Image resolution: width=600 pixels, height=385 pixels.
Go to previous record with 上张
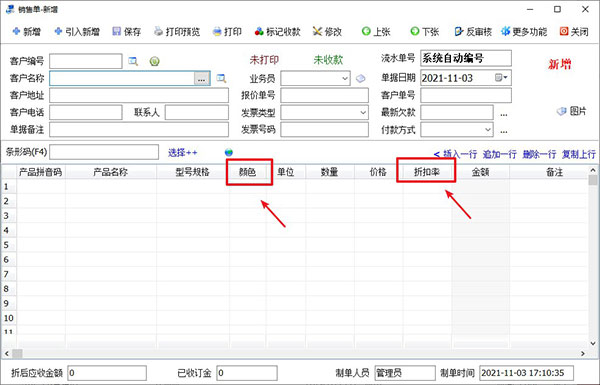pos(376,31)
